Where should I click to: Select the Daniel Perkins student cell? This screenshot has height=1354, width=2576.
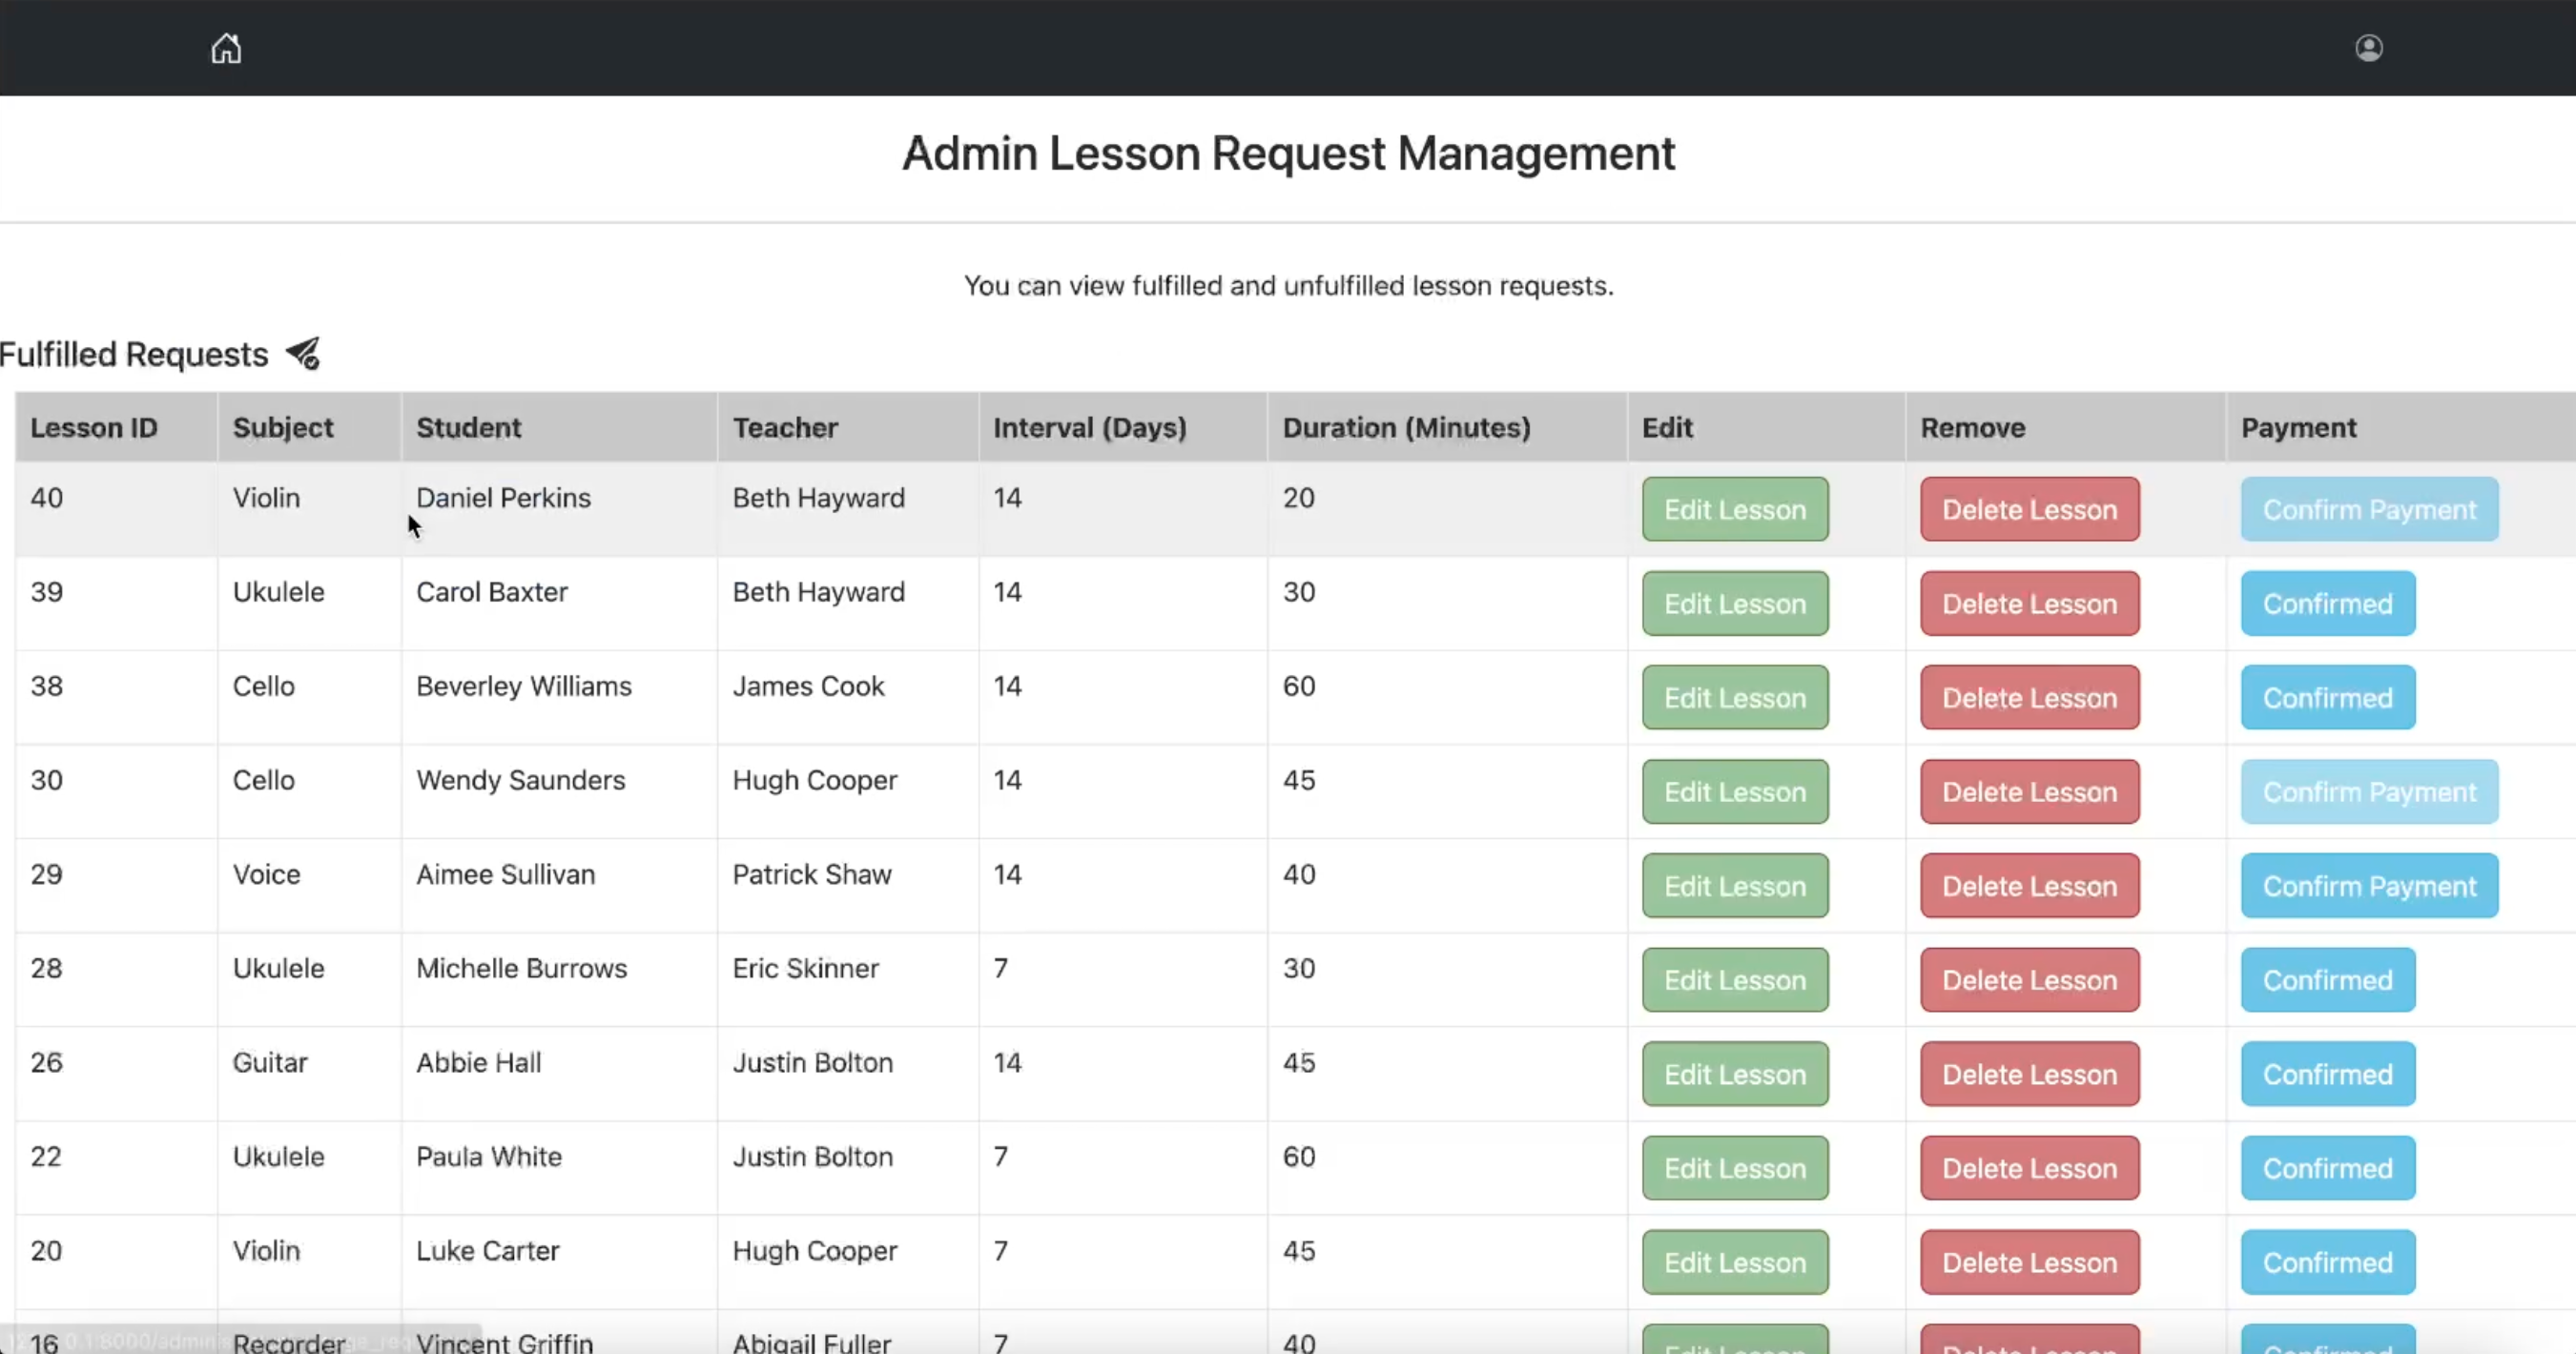point(503,498)
